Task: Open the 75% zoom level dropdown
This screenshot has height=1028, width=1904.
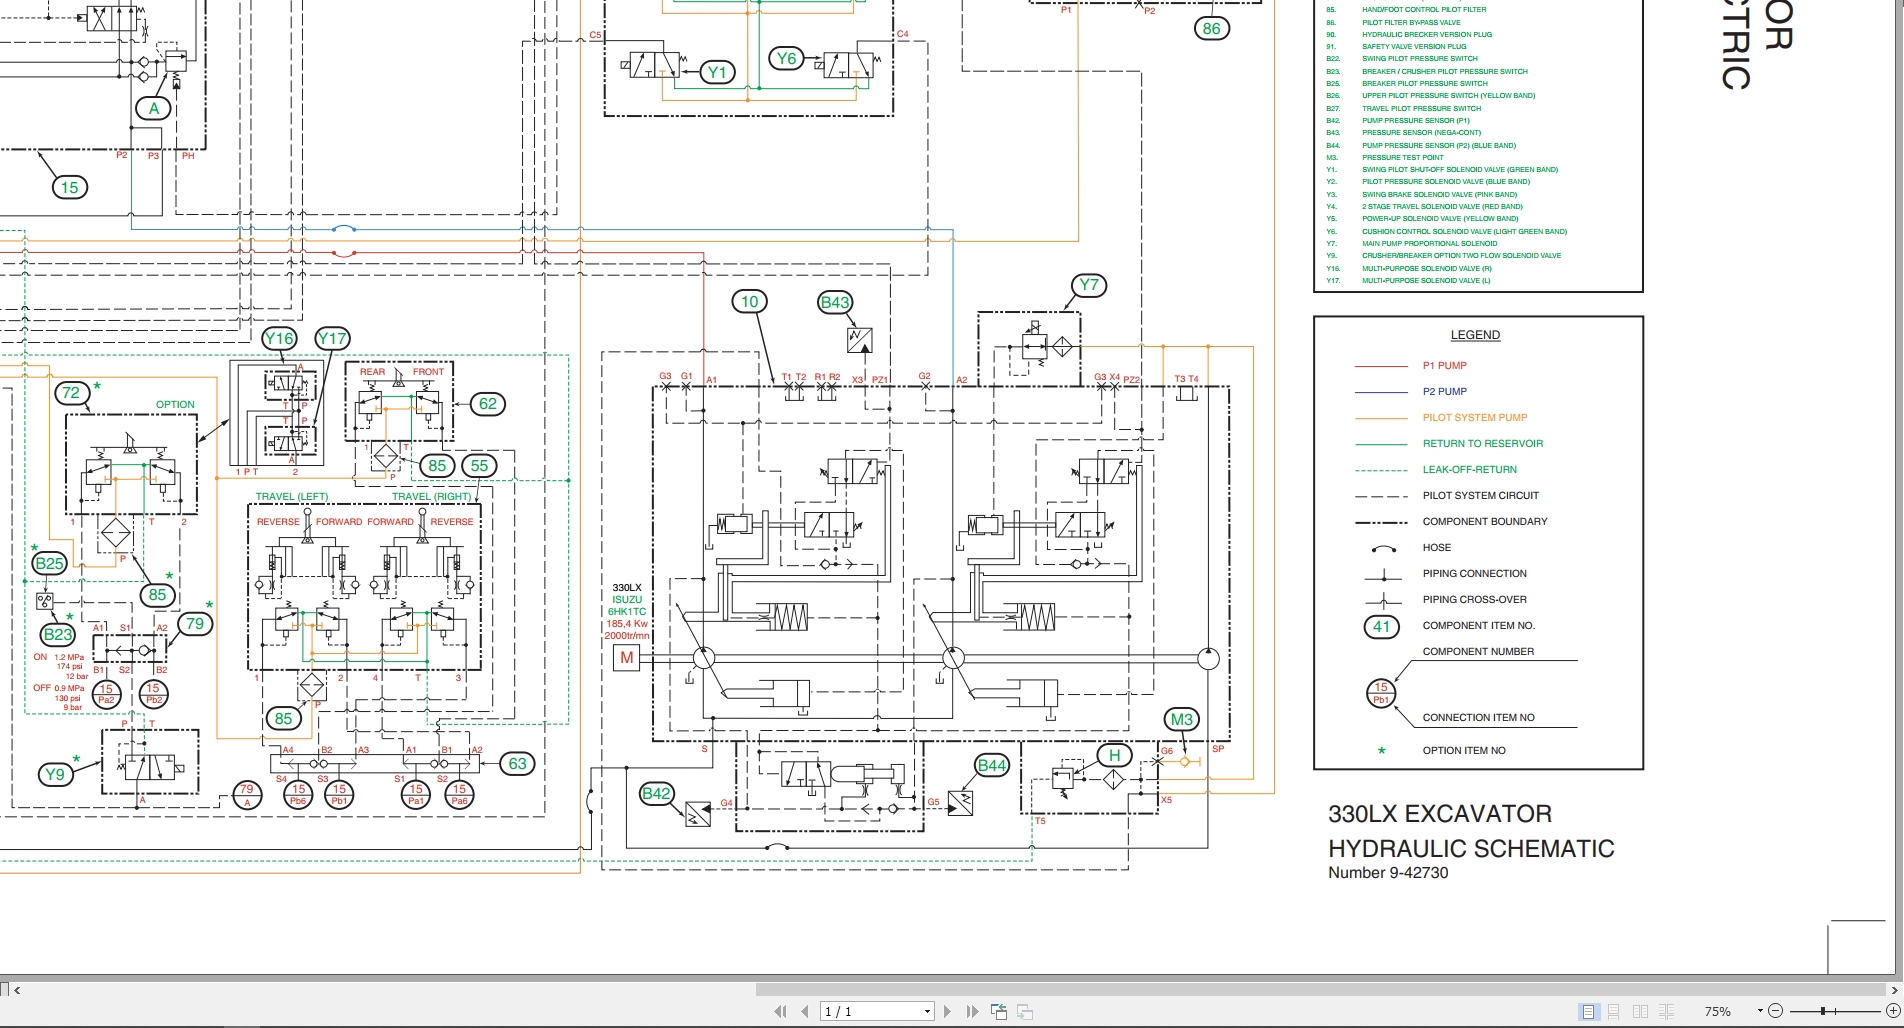Action: tap(1760, 1012)
